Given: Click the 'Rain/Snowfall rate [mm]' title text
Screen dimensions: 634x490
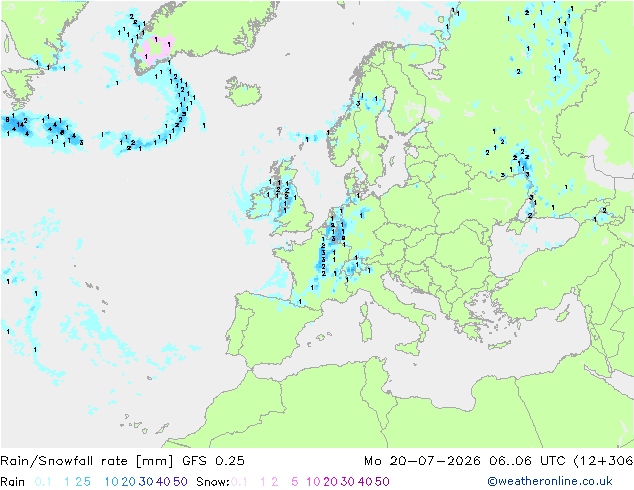Looking at the screenshot, I should point(87,460).
